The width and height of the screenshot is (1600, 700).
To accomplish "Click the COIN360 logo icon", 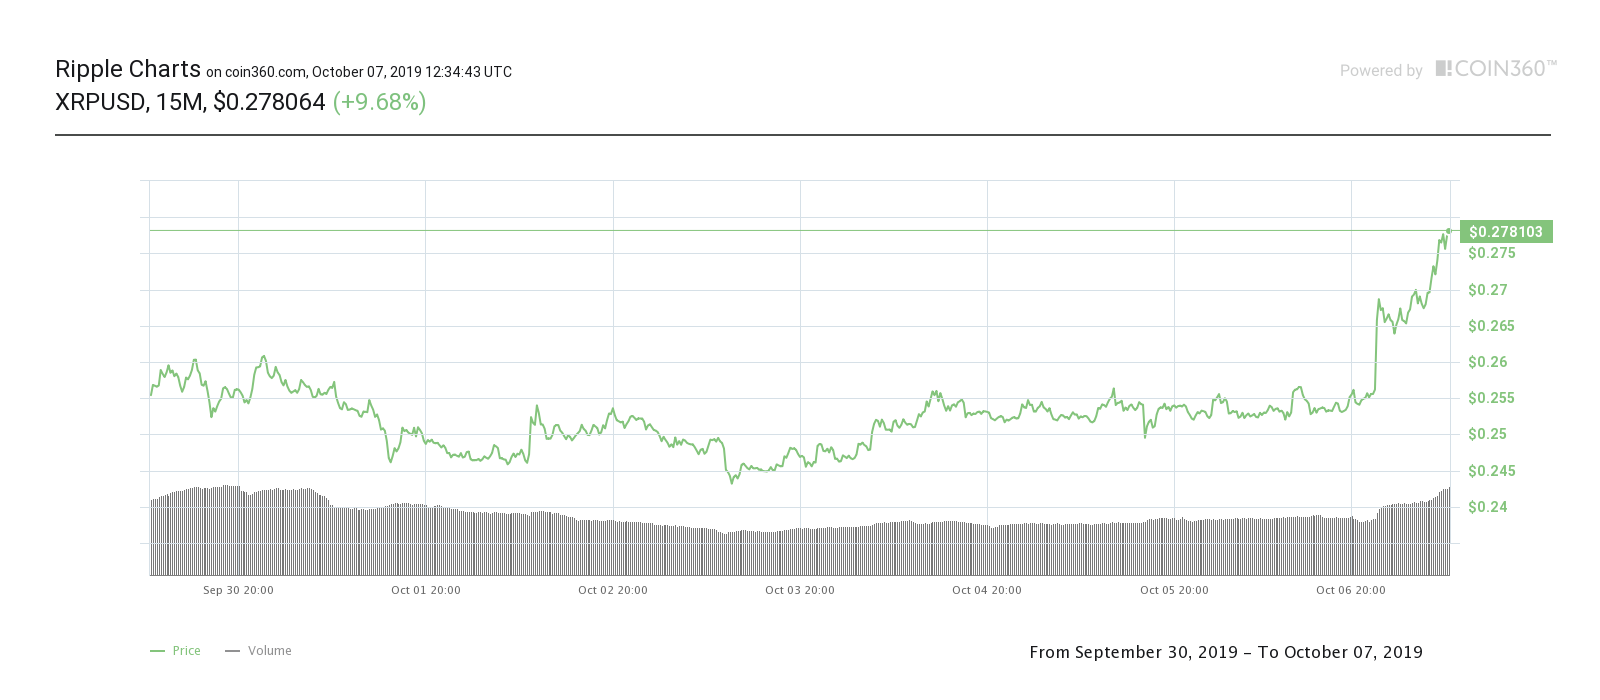I will 1443,68.
